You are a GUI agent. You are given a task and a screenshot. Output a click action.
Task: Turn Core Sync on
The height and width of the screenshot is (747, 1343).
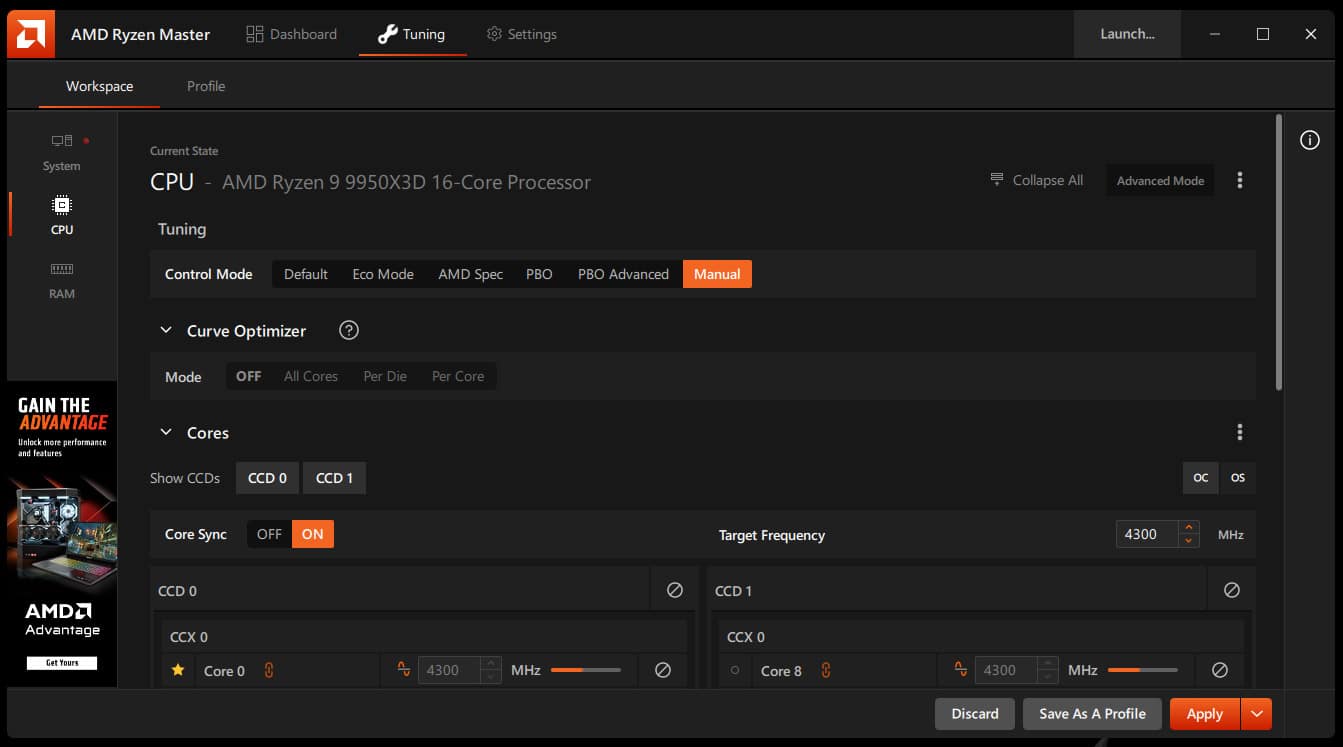[313, 534]
